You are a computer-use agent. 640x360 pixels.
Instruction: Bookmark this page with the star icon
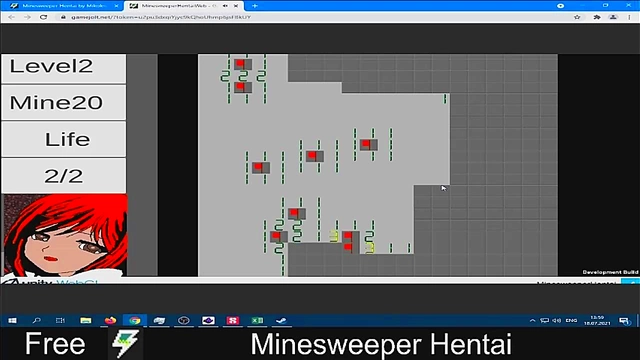click(577, 17)
